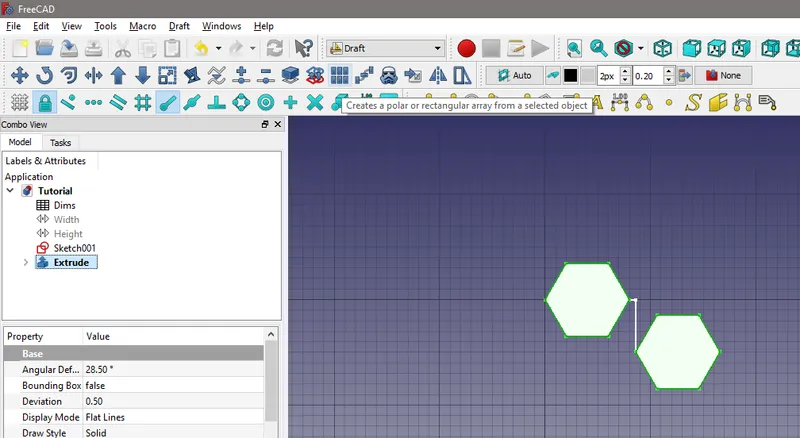Click the Draft Array tool icon
This screenshot has height=438, width=800.
tap(340, 75)
